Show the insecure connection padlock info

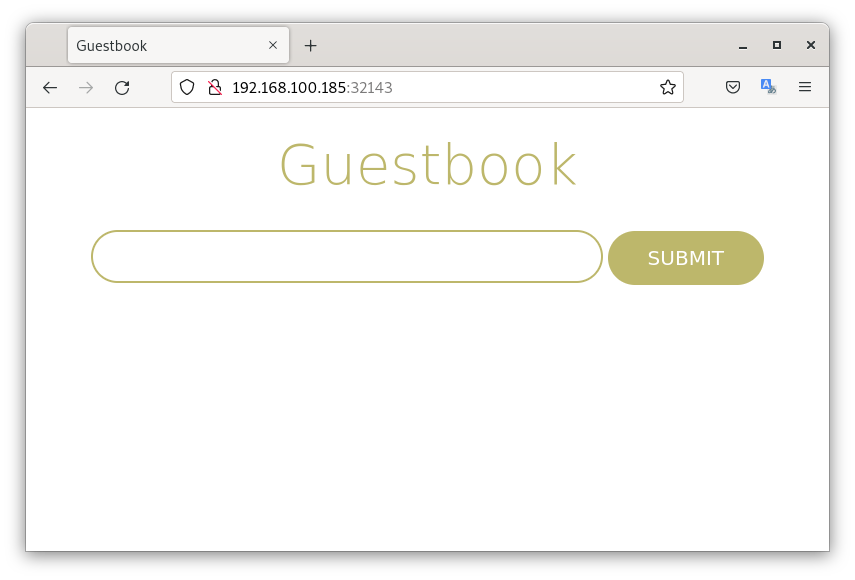click(x=214, y=88)
